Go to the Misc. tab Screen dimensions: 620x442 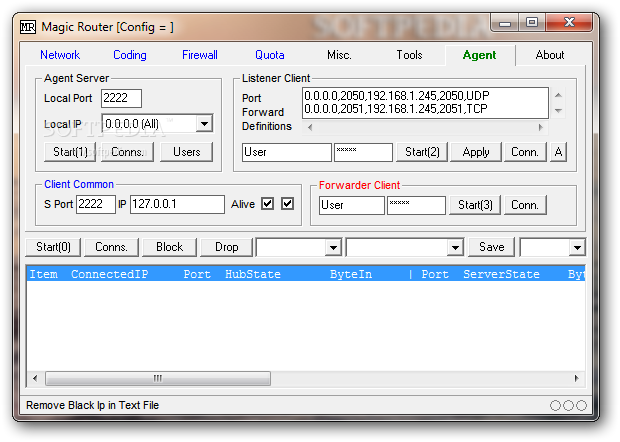339,55
